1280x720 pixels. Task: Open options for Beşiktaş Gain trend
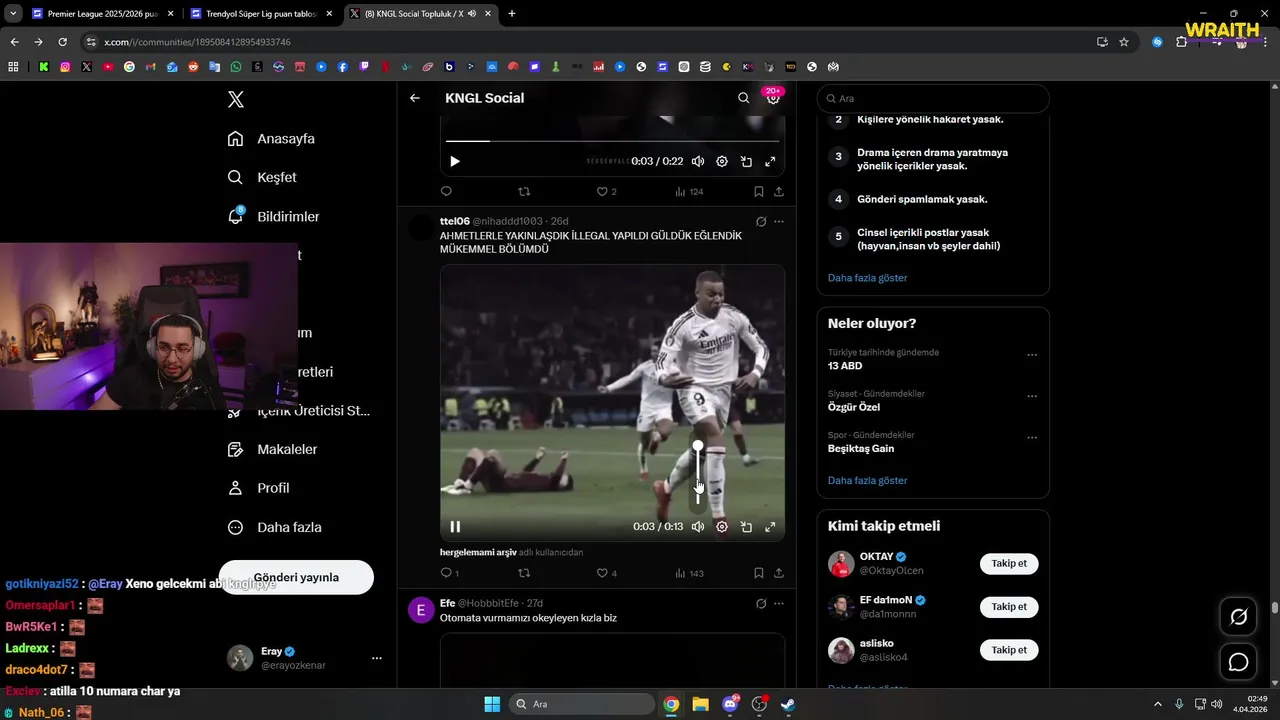(1032, 438)
